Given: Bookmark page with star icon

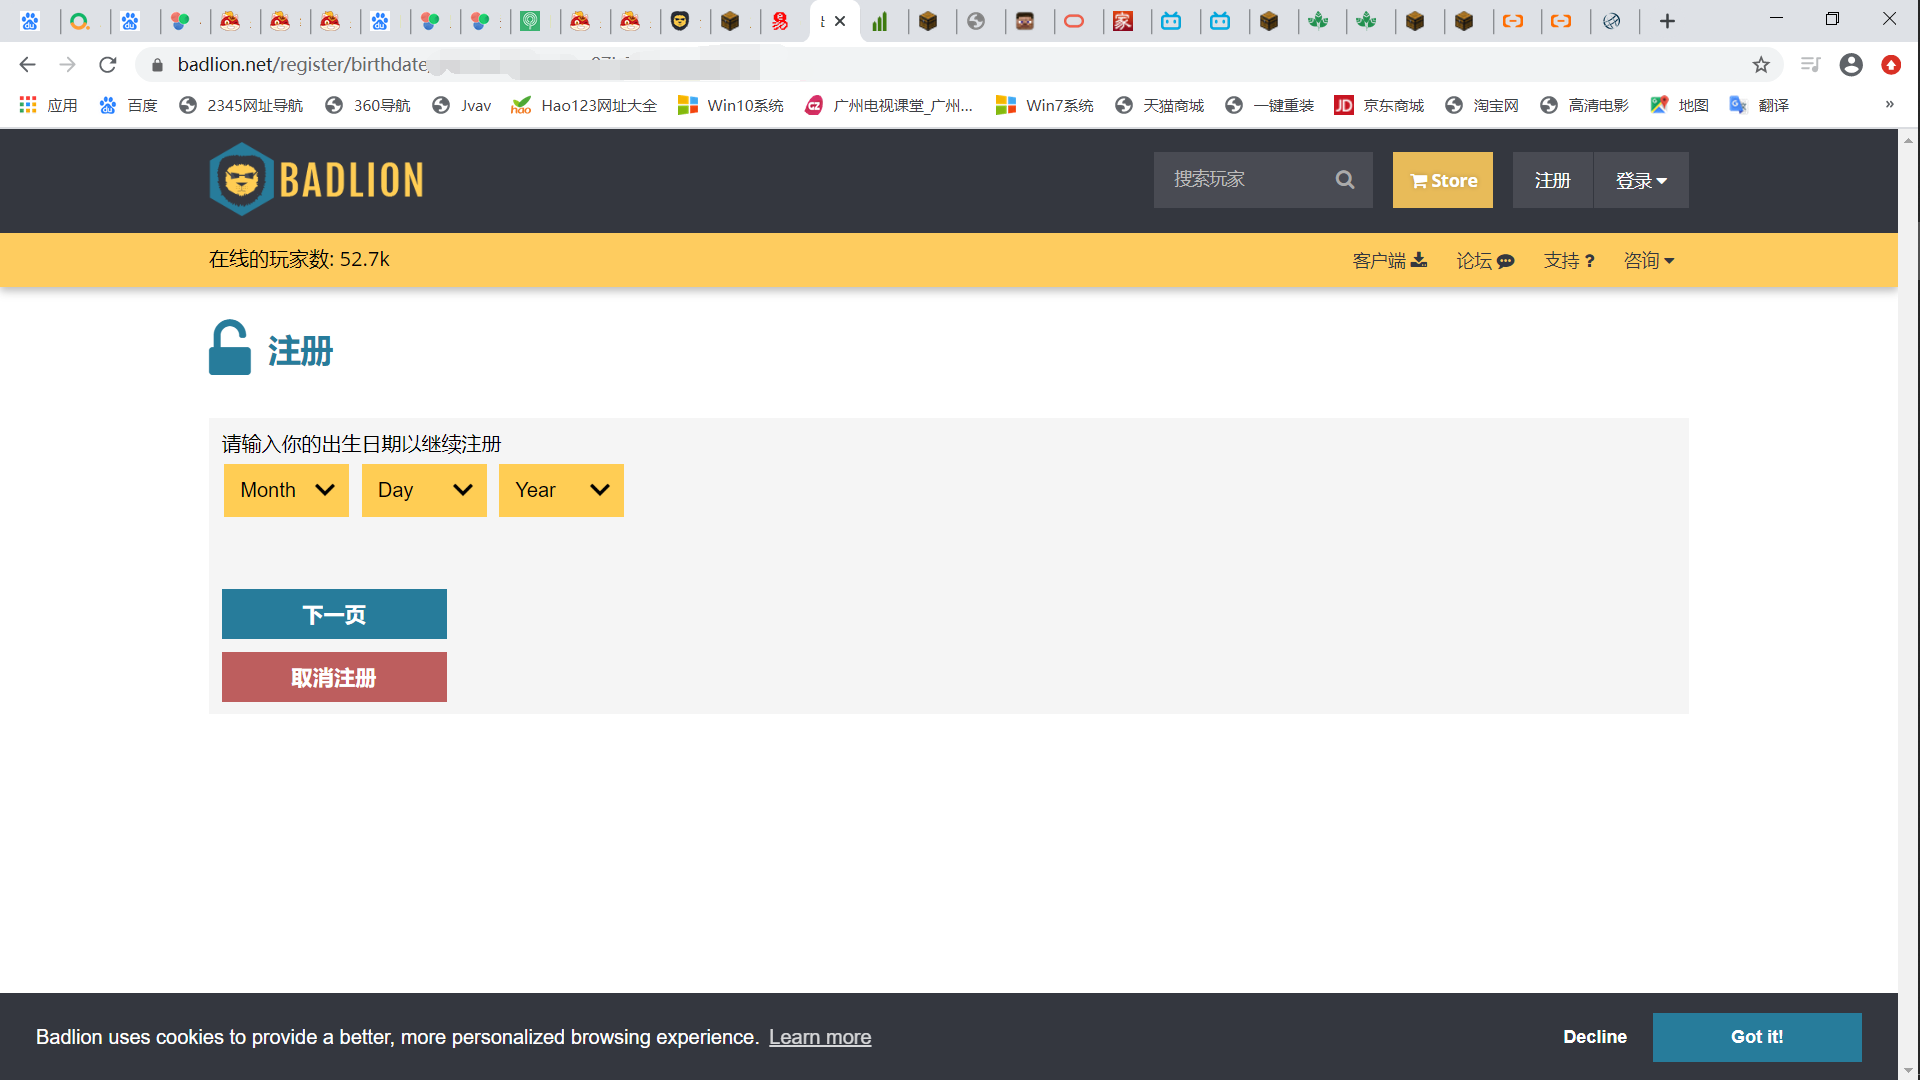Looking at the screenshot, I should point(1761,65).
